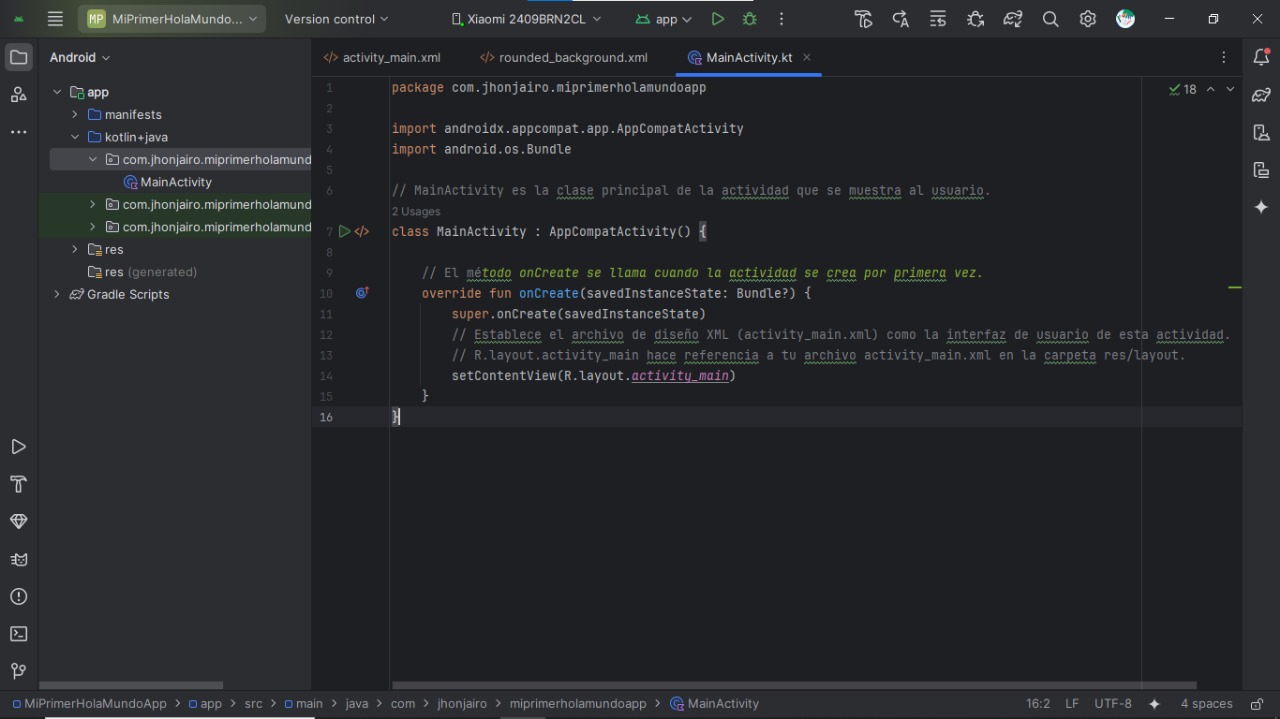The width and height of the screenshot is (1280, 719).
Task: Change LF line separator
Action: point(1072,704)
